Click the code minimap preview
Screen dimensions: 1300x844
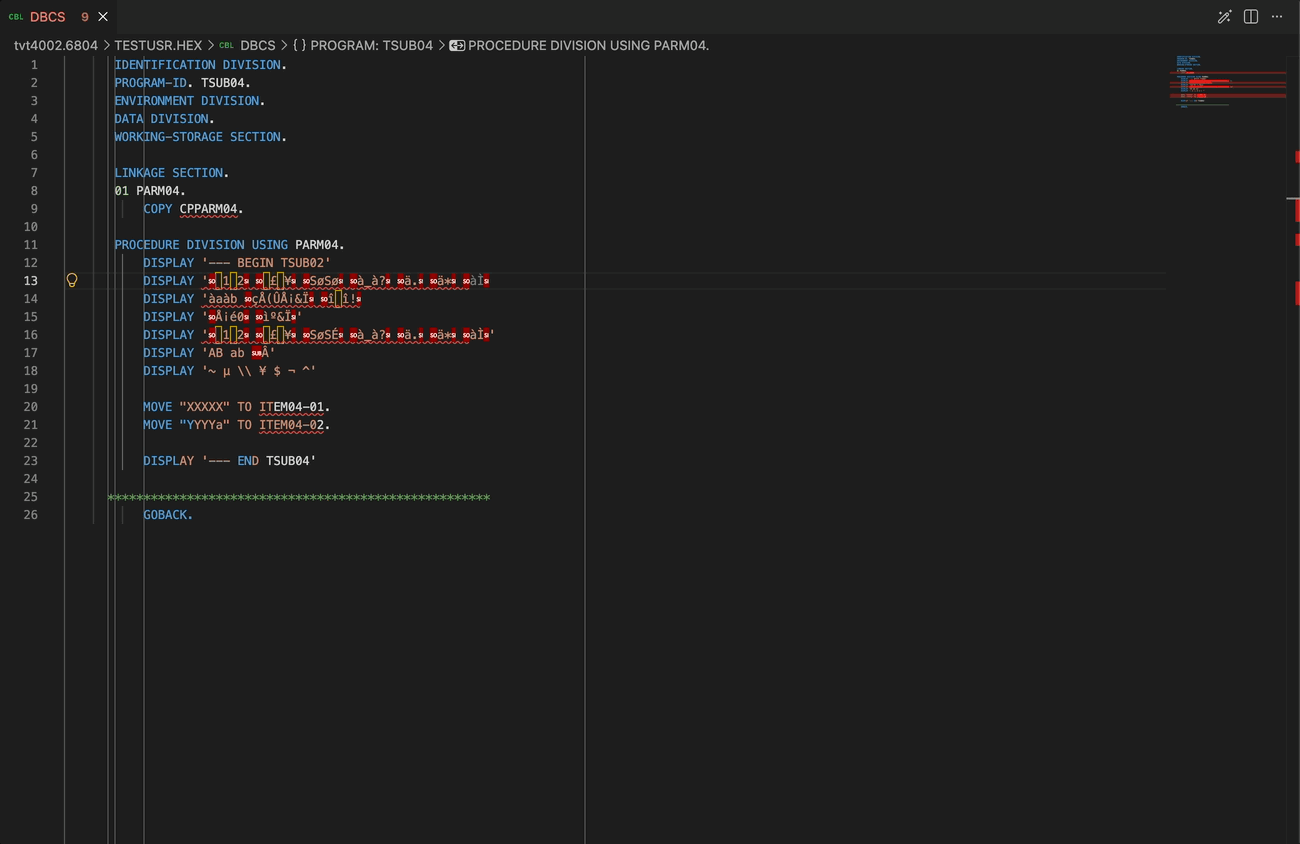[1230, 80]
